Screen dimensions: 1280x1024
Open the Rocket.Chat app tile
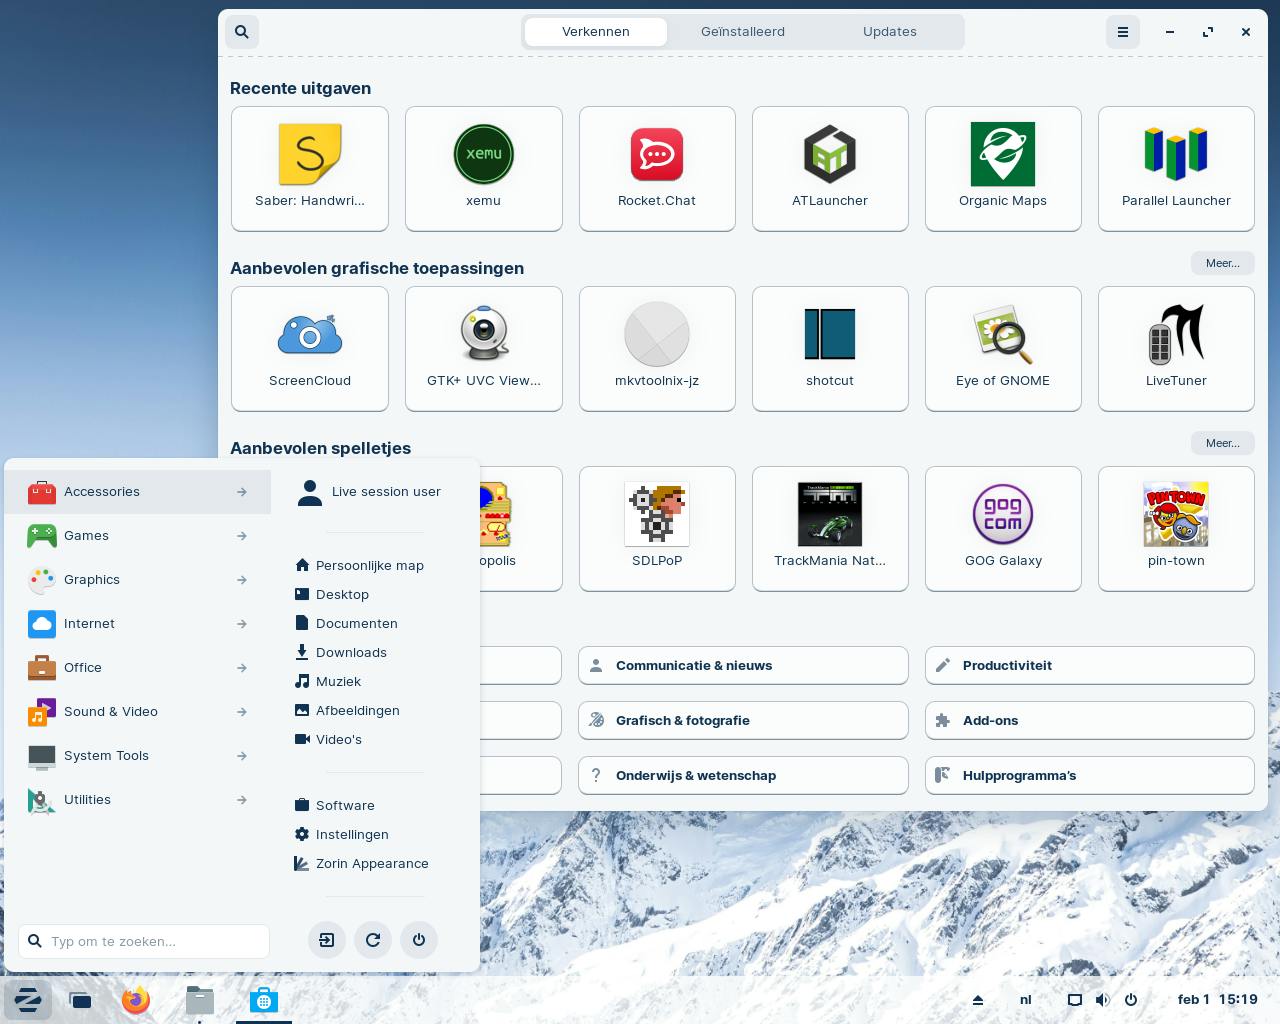[657, 169]
